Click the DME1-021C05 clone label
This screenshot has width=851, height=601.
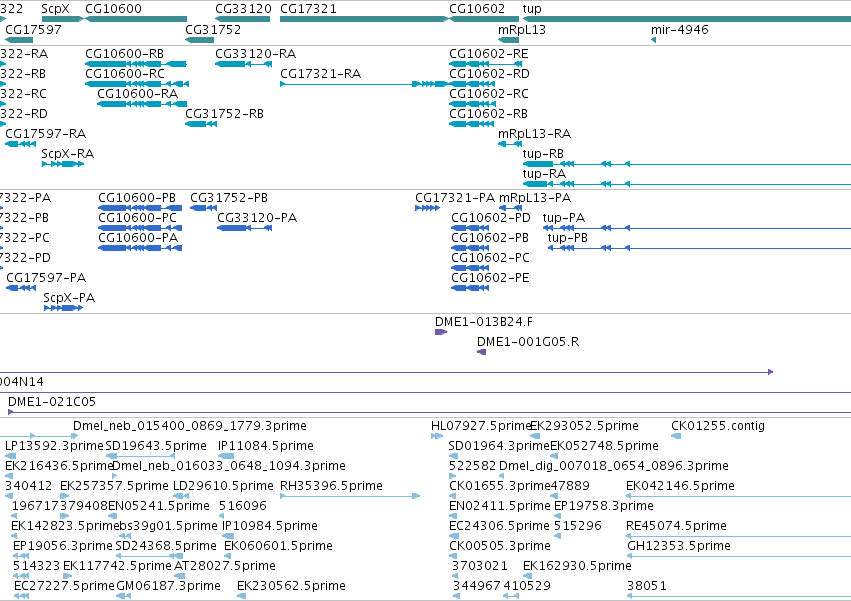[x=52, y=402]
